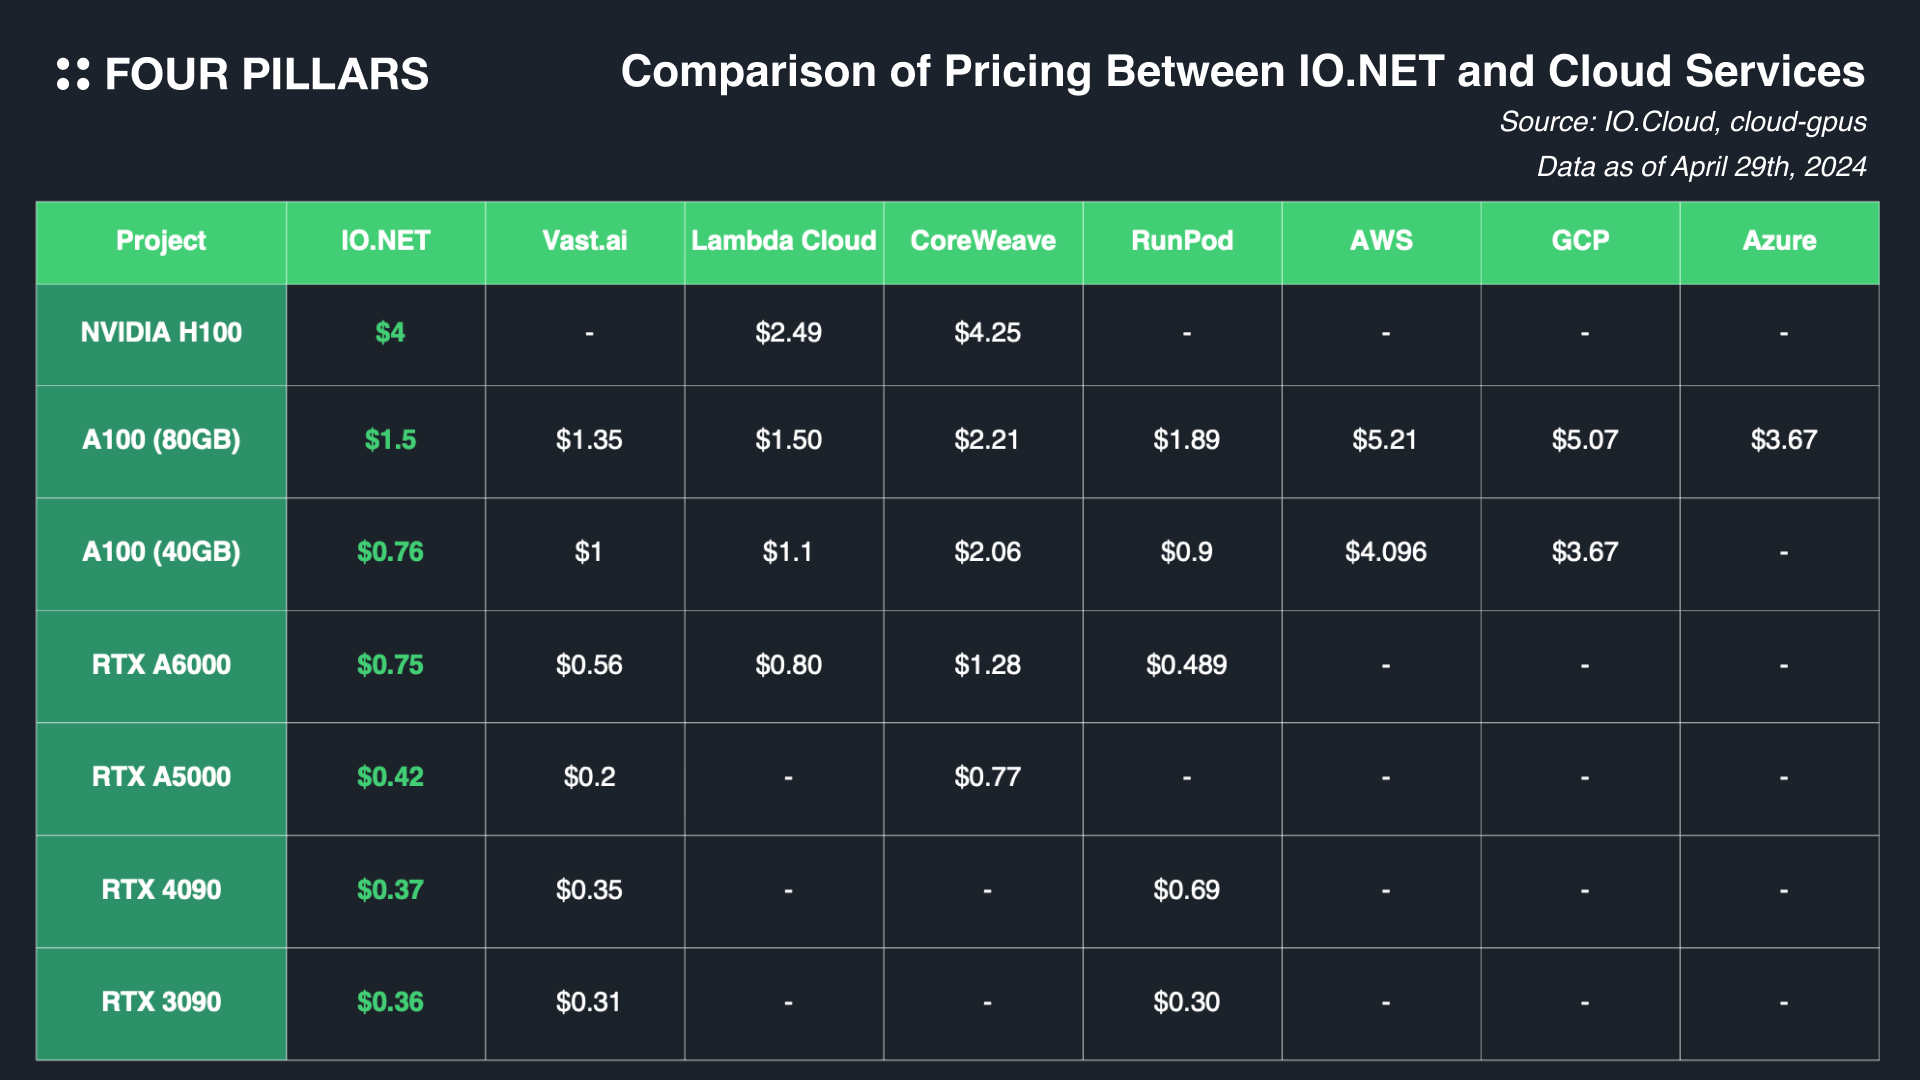Click the data date April 29th, 2024 text

point(1701,166)
